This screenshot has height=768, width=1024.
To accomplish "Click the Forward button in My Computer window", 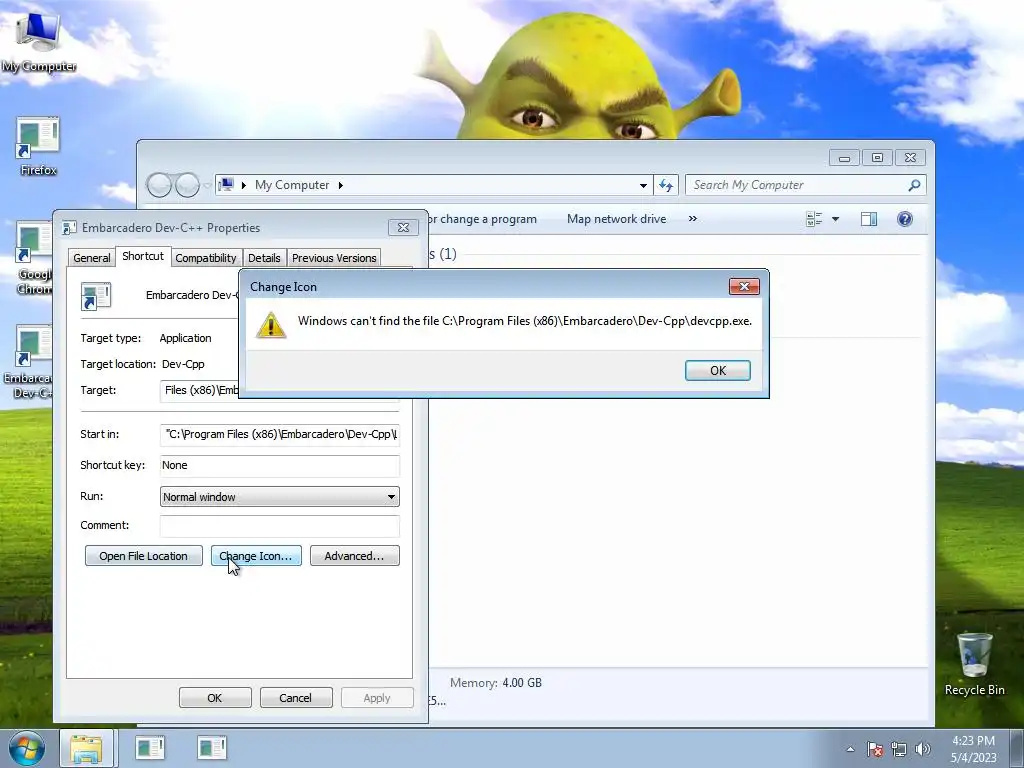I will (x=187, y=185).
